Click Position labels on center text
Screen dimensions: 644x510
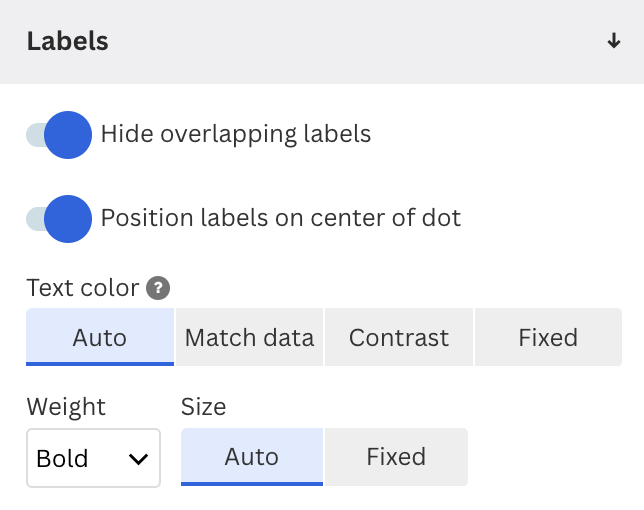pyautogui.click(x=281, y=218)
